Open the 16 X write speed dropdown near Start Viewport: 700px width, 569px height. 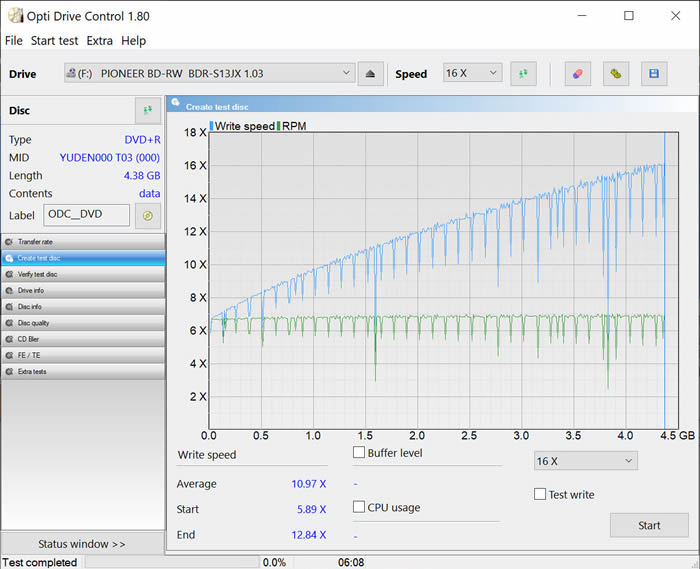click(585, 461)
